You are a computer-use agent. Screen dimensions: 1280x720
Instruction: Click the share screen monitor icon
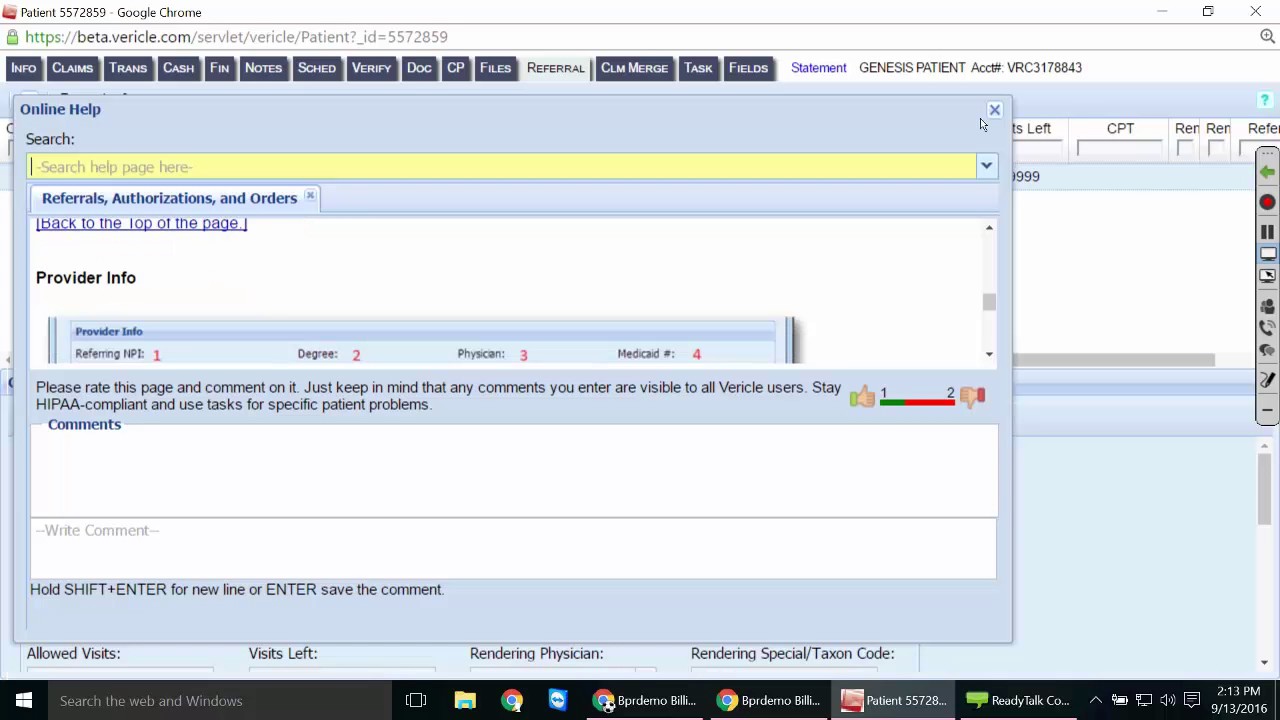[x=1267, y=254]
